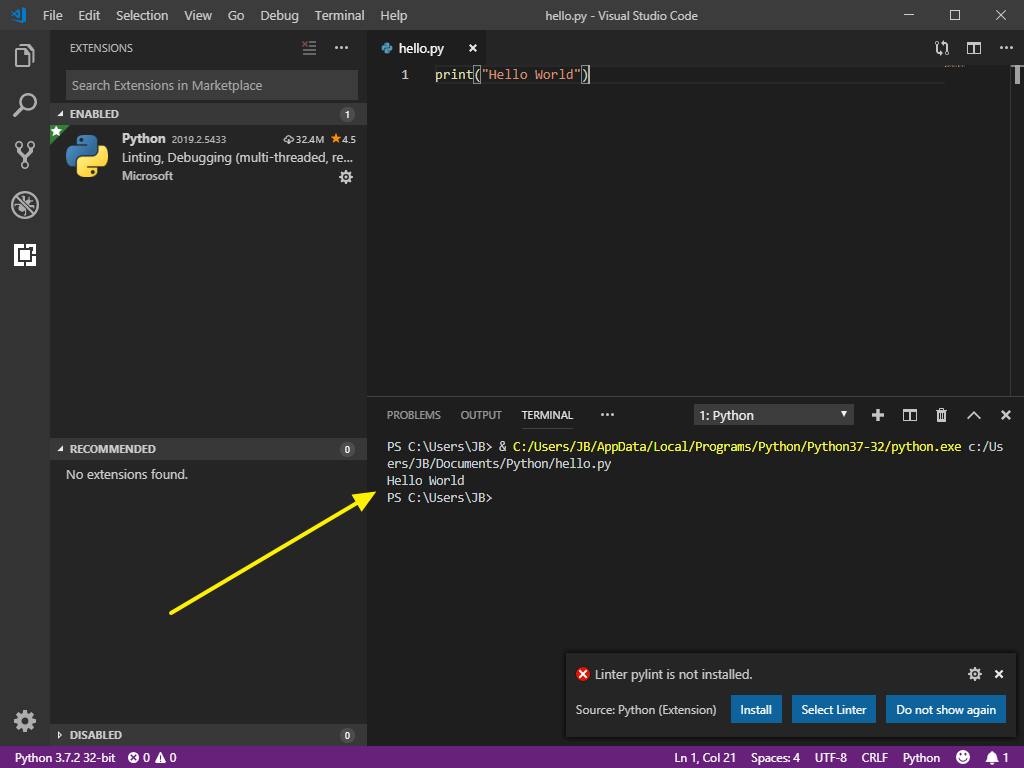Image resolution: width=1024 pixels, height=768 pixels.
Task: Open the Explorer view
Action: coord(24,57)
